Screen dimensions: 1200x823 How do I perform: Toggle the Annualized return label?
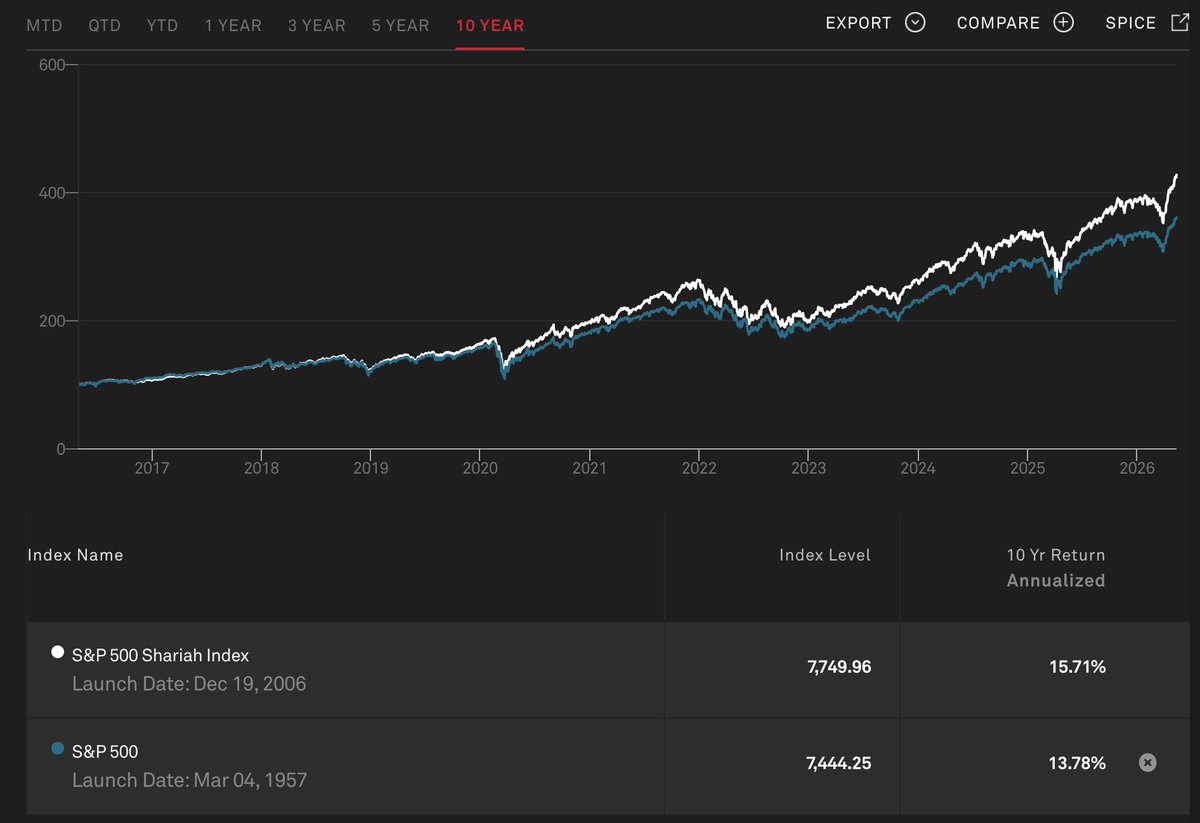1056,580
